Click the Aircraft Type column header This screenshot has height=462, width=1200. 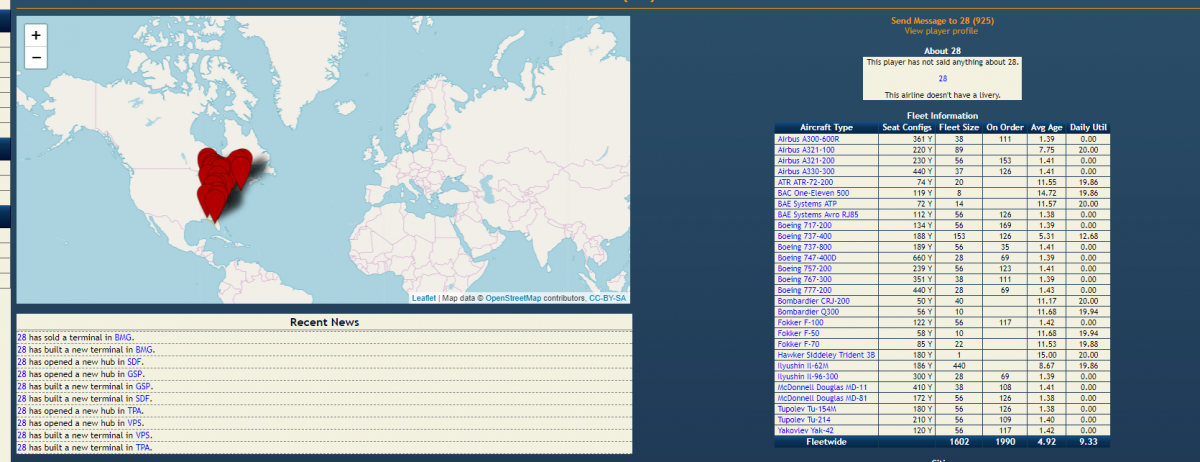(x=827, y=127)
